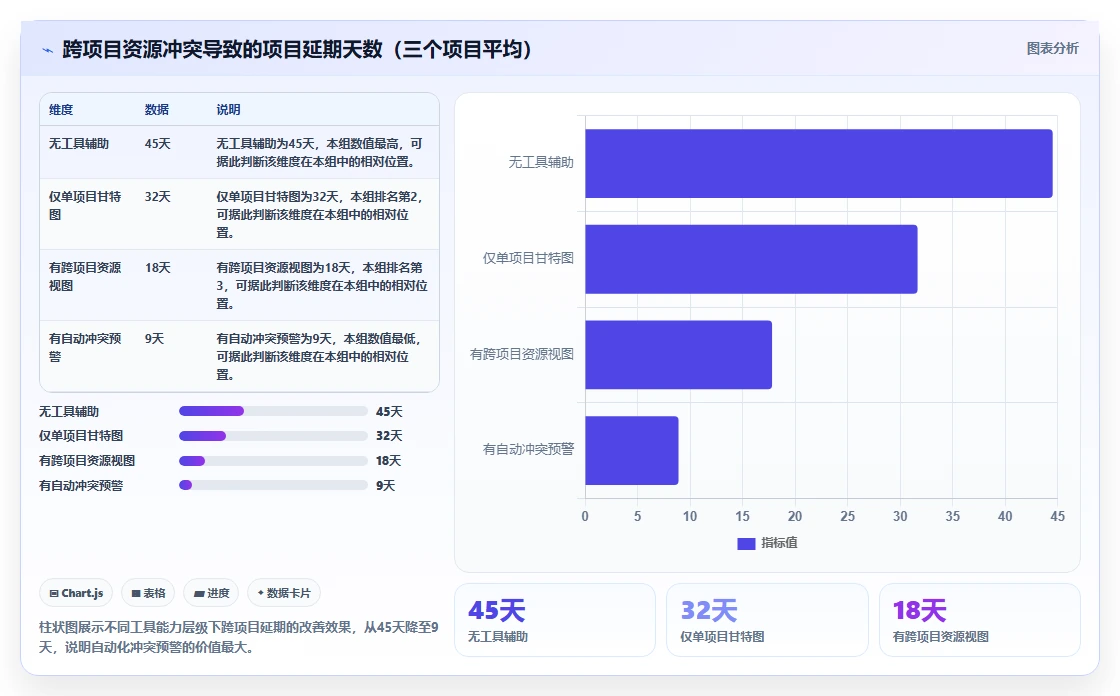The image size is (1120, 696).
Task: Click the 有跨项目资源视图 bar in the chart
Action: [x=678, y=355]
